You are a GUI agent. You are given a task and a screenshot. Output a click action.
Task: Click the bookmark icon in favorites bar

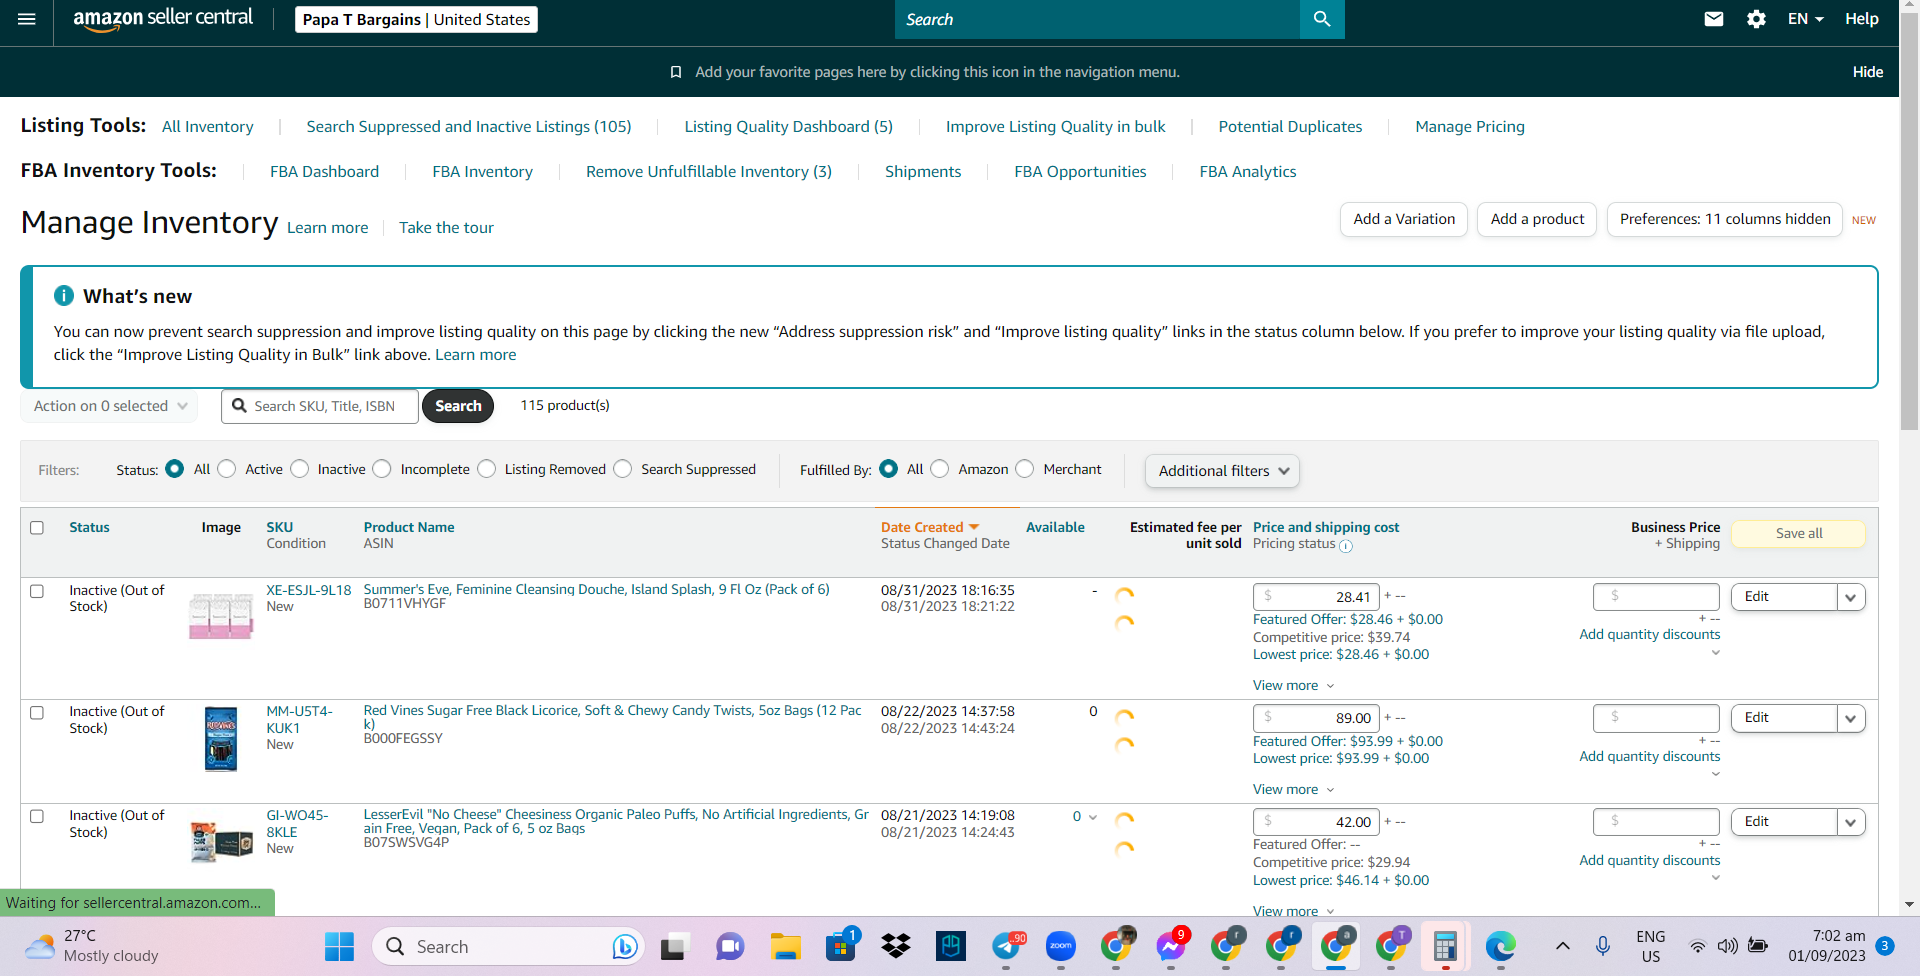(x=676, y=72)
